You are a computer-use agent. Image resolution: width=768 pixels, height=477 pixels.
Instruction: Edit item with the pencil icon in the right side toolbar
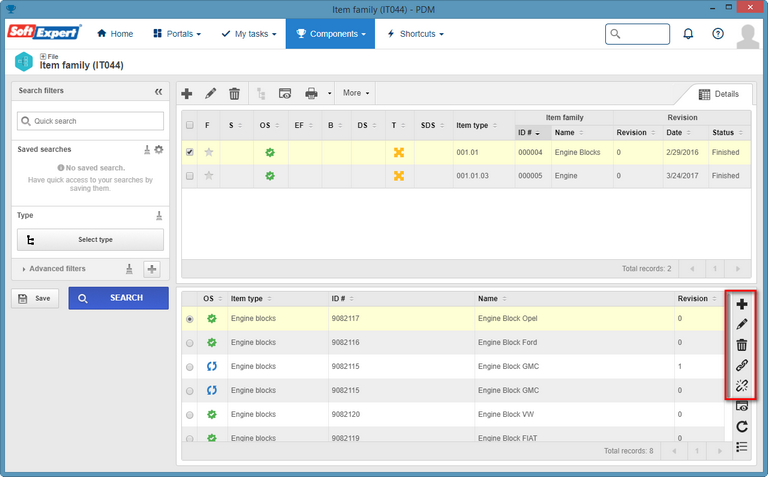[x=742, y=324]
